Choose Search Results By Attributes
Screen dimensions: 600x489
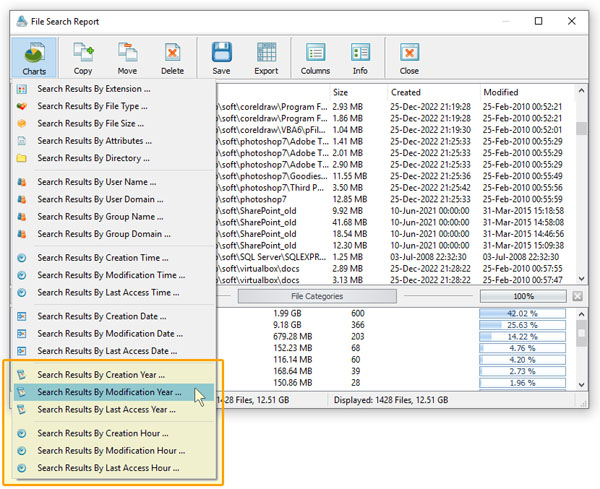[x=114, y=141]
